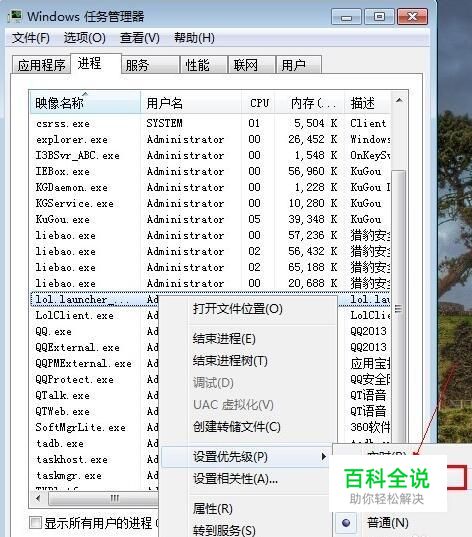The height and width of the screenshot is (537, 472).
Task: Select the KuGou.exe process row
Action: (211, 219)
